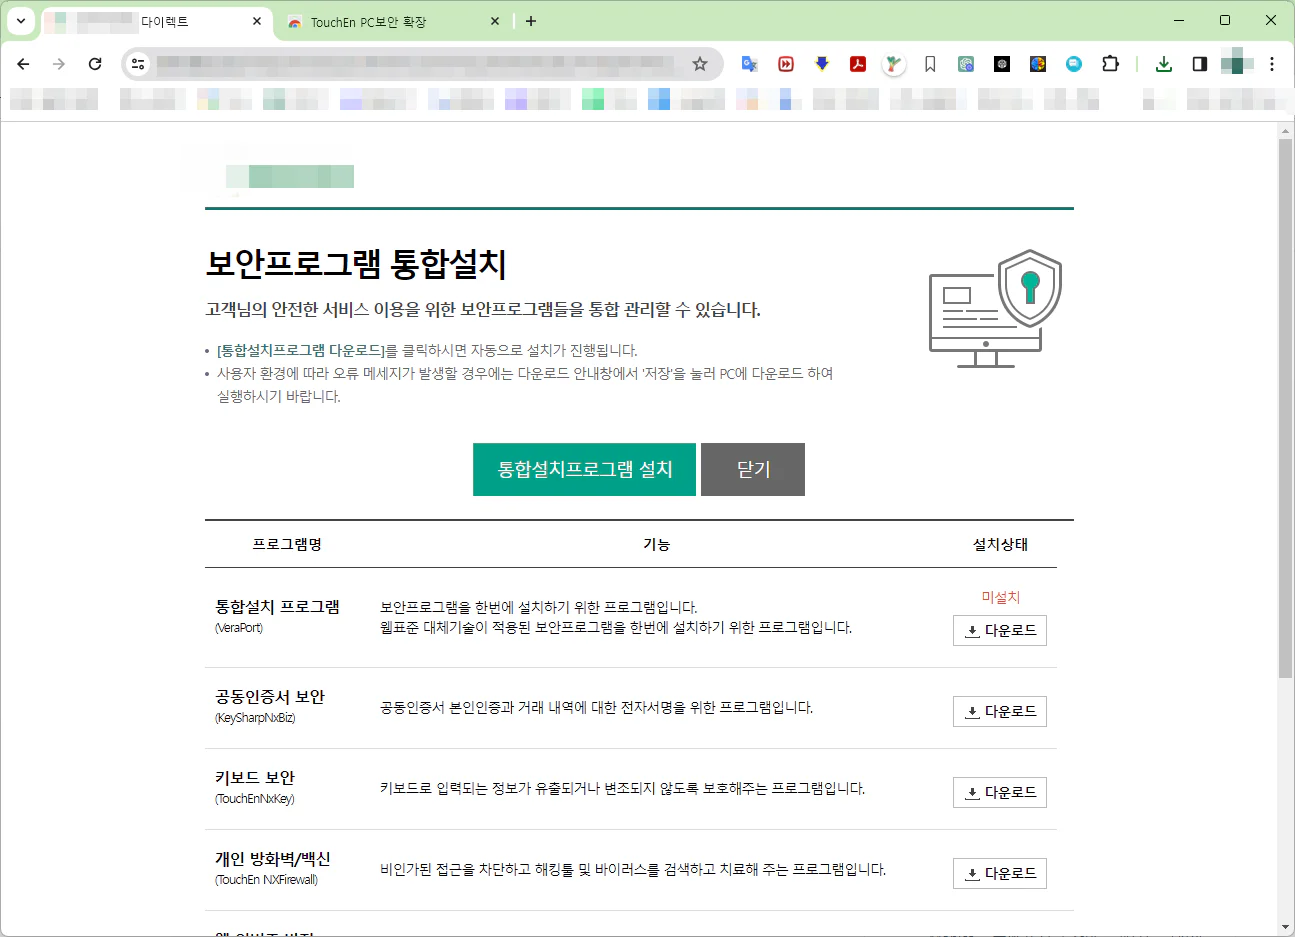View site information icon in address bar
Image resolution: width=1295 pixels, height=937 pixels.
click(138, 64)
